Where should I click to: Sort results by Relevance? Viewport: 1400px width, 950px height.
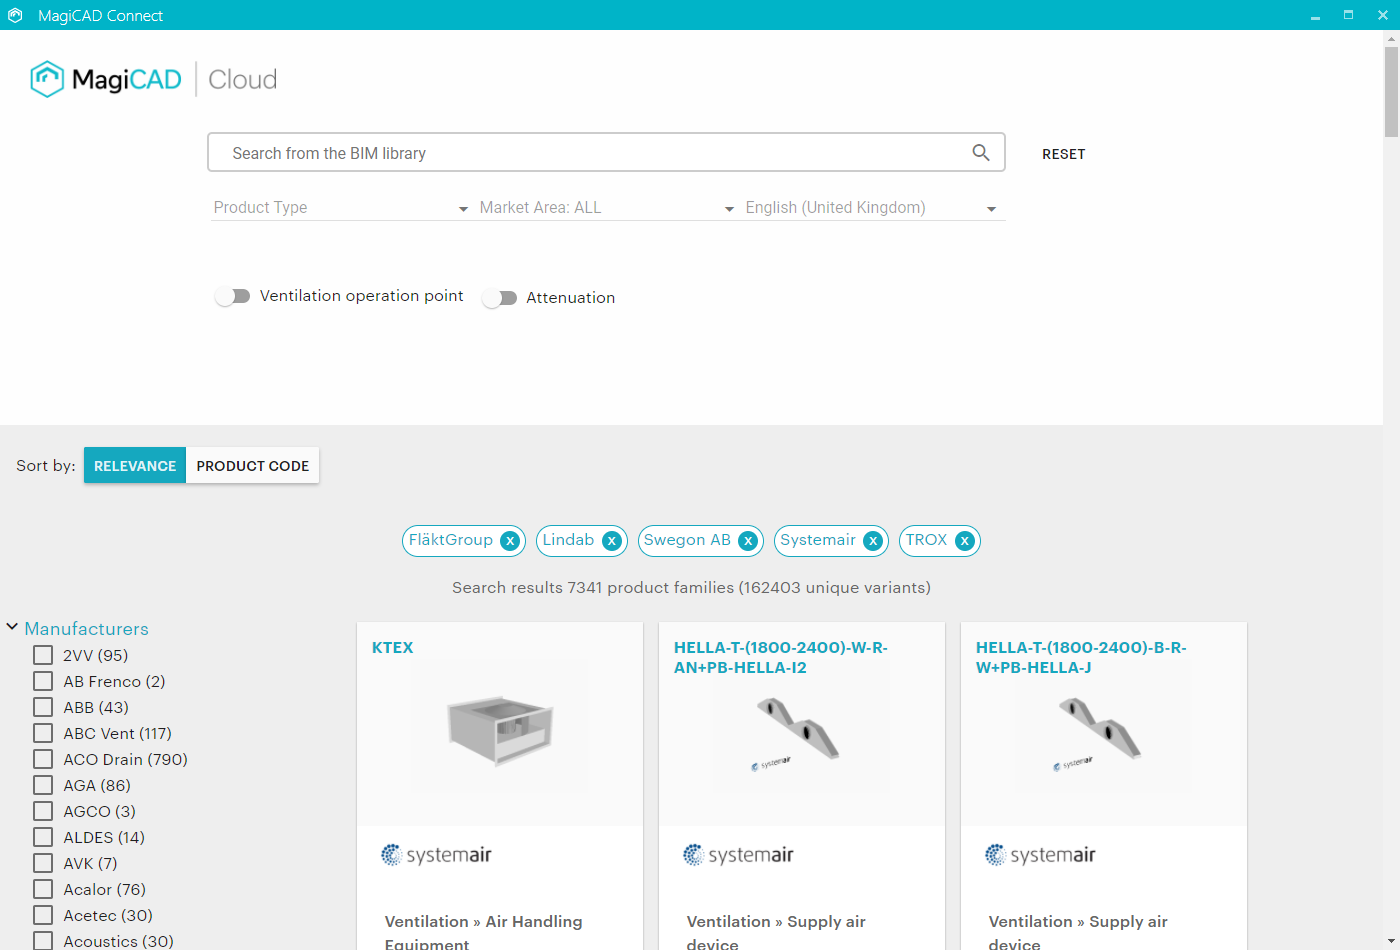[135, 465]
